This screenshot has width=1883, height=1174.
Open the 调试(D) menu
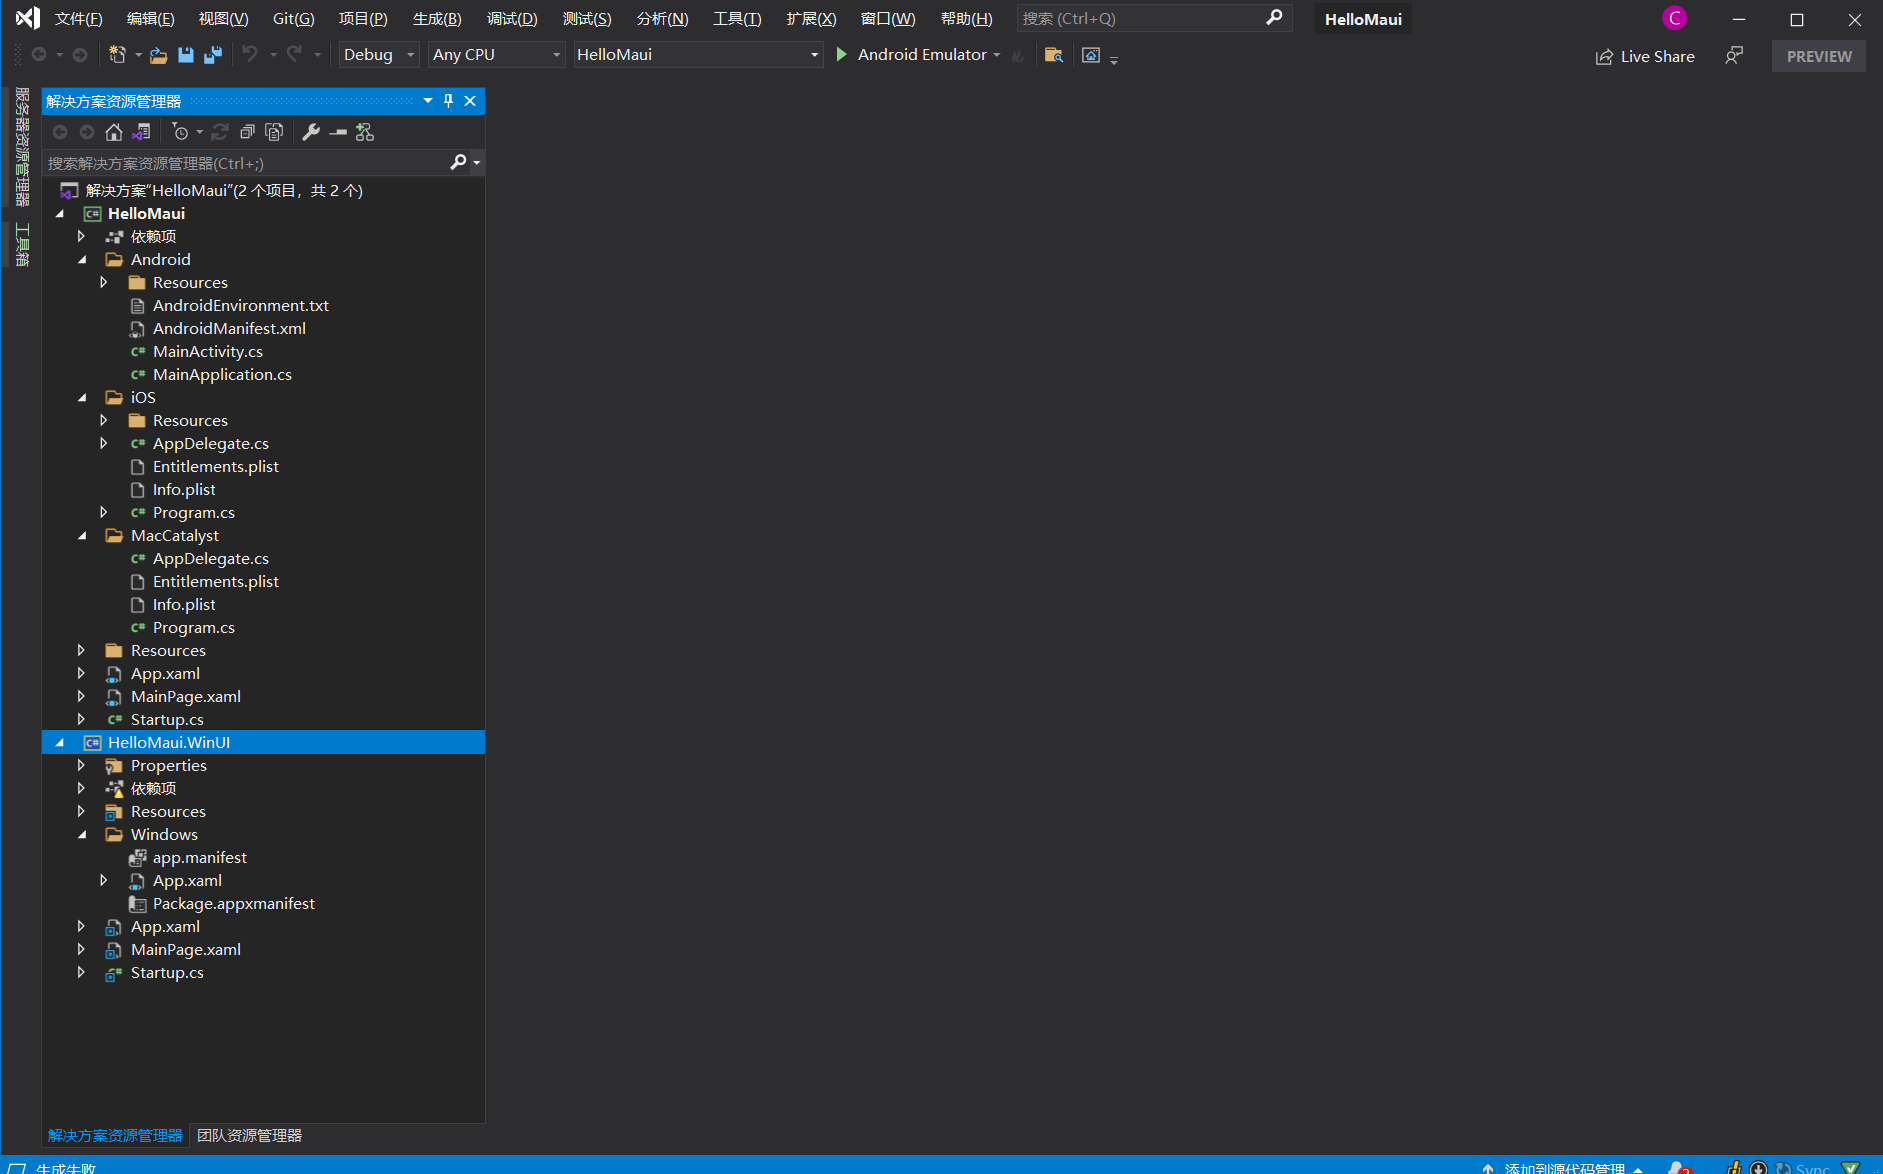tap(512, 19)
